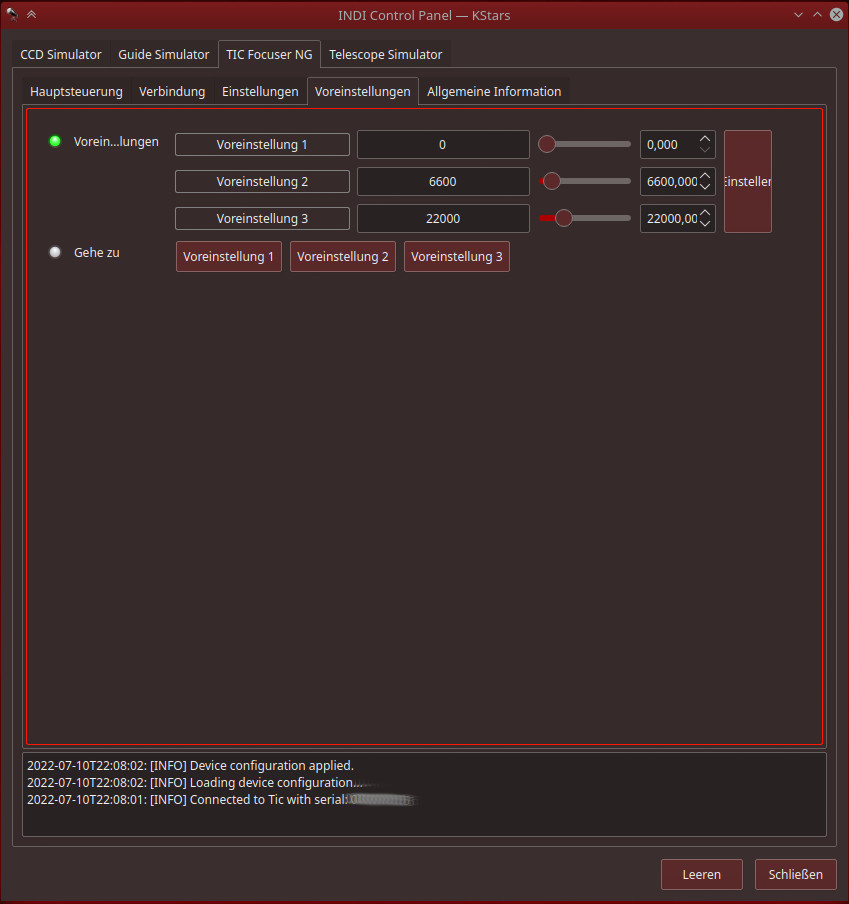
Task: Click the grey status light beside Gehe zu
Action: pyautogui.click(x=55, y=252)
